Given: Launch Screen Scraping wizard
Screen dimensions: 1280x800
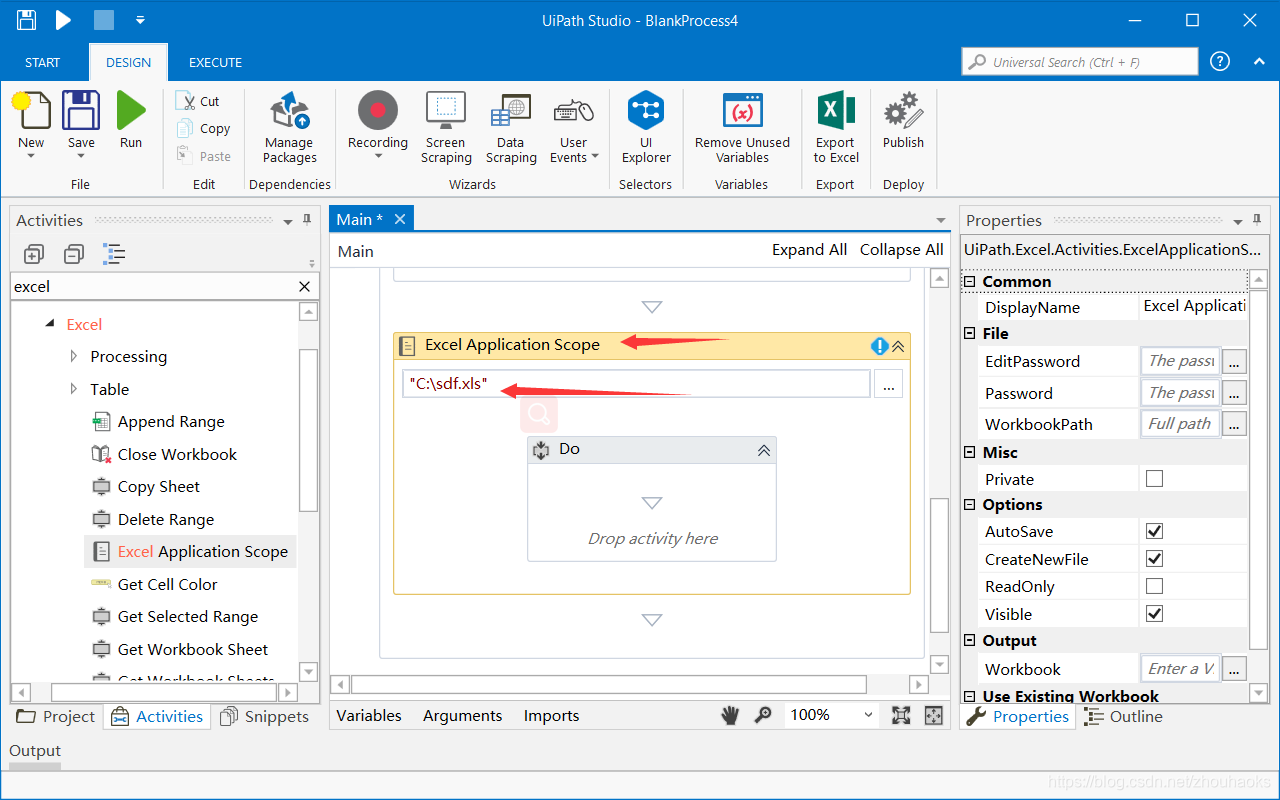Looking at the screenshot, I should click(446, 127).
